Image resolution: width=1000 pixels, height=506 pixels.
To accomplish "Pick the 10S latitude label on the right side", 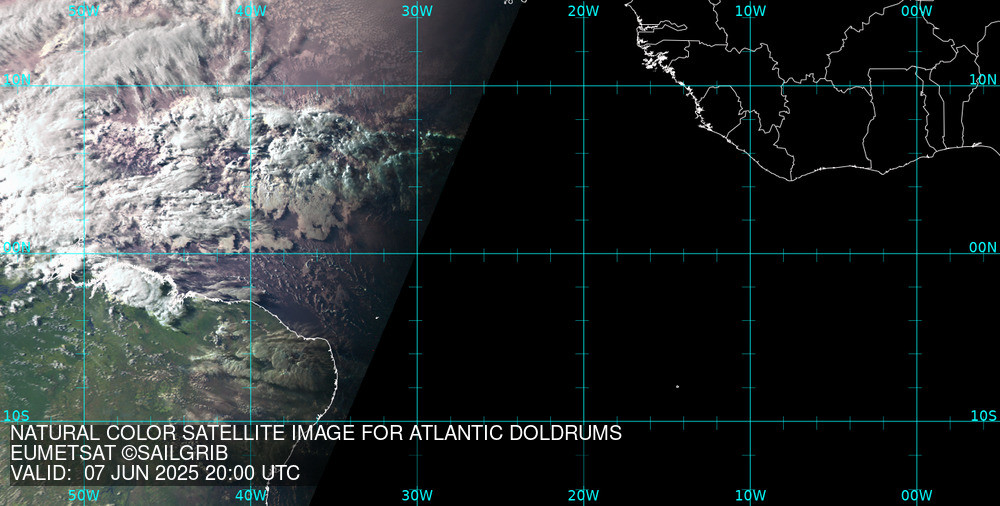I will [983, 416].
